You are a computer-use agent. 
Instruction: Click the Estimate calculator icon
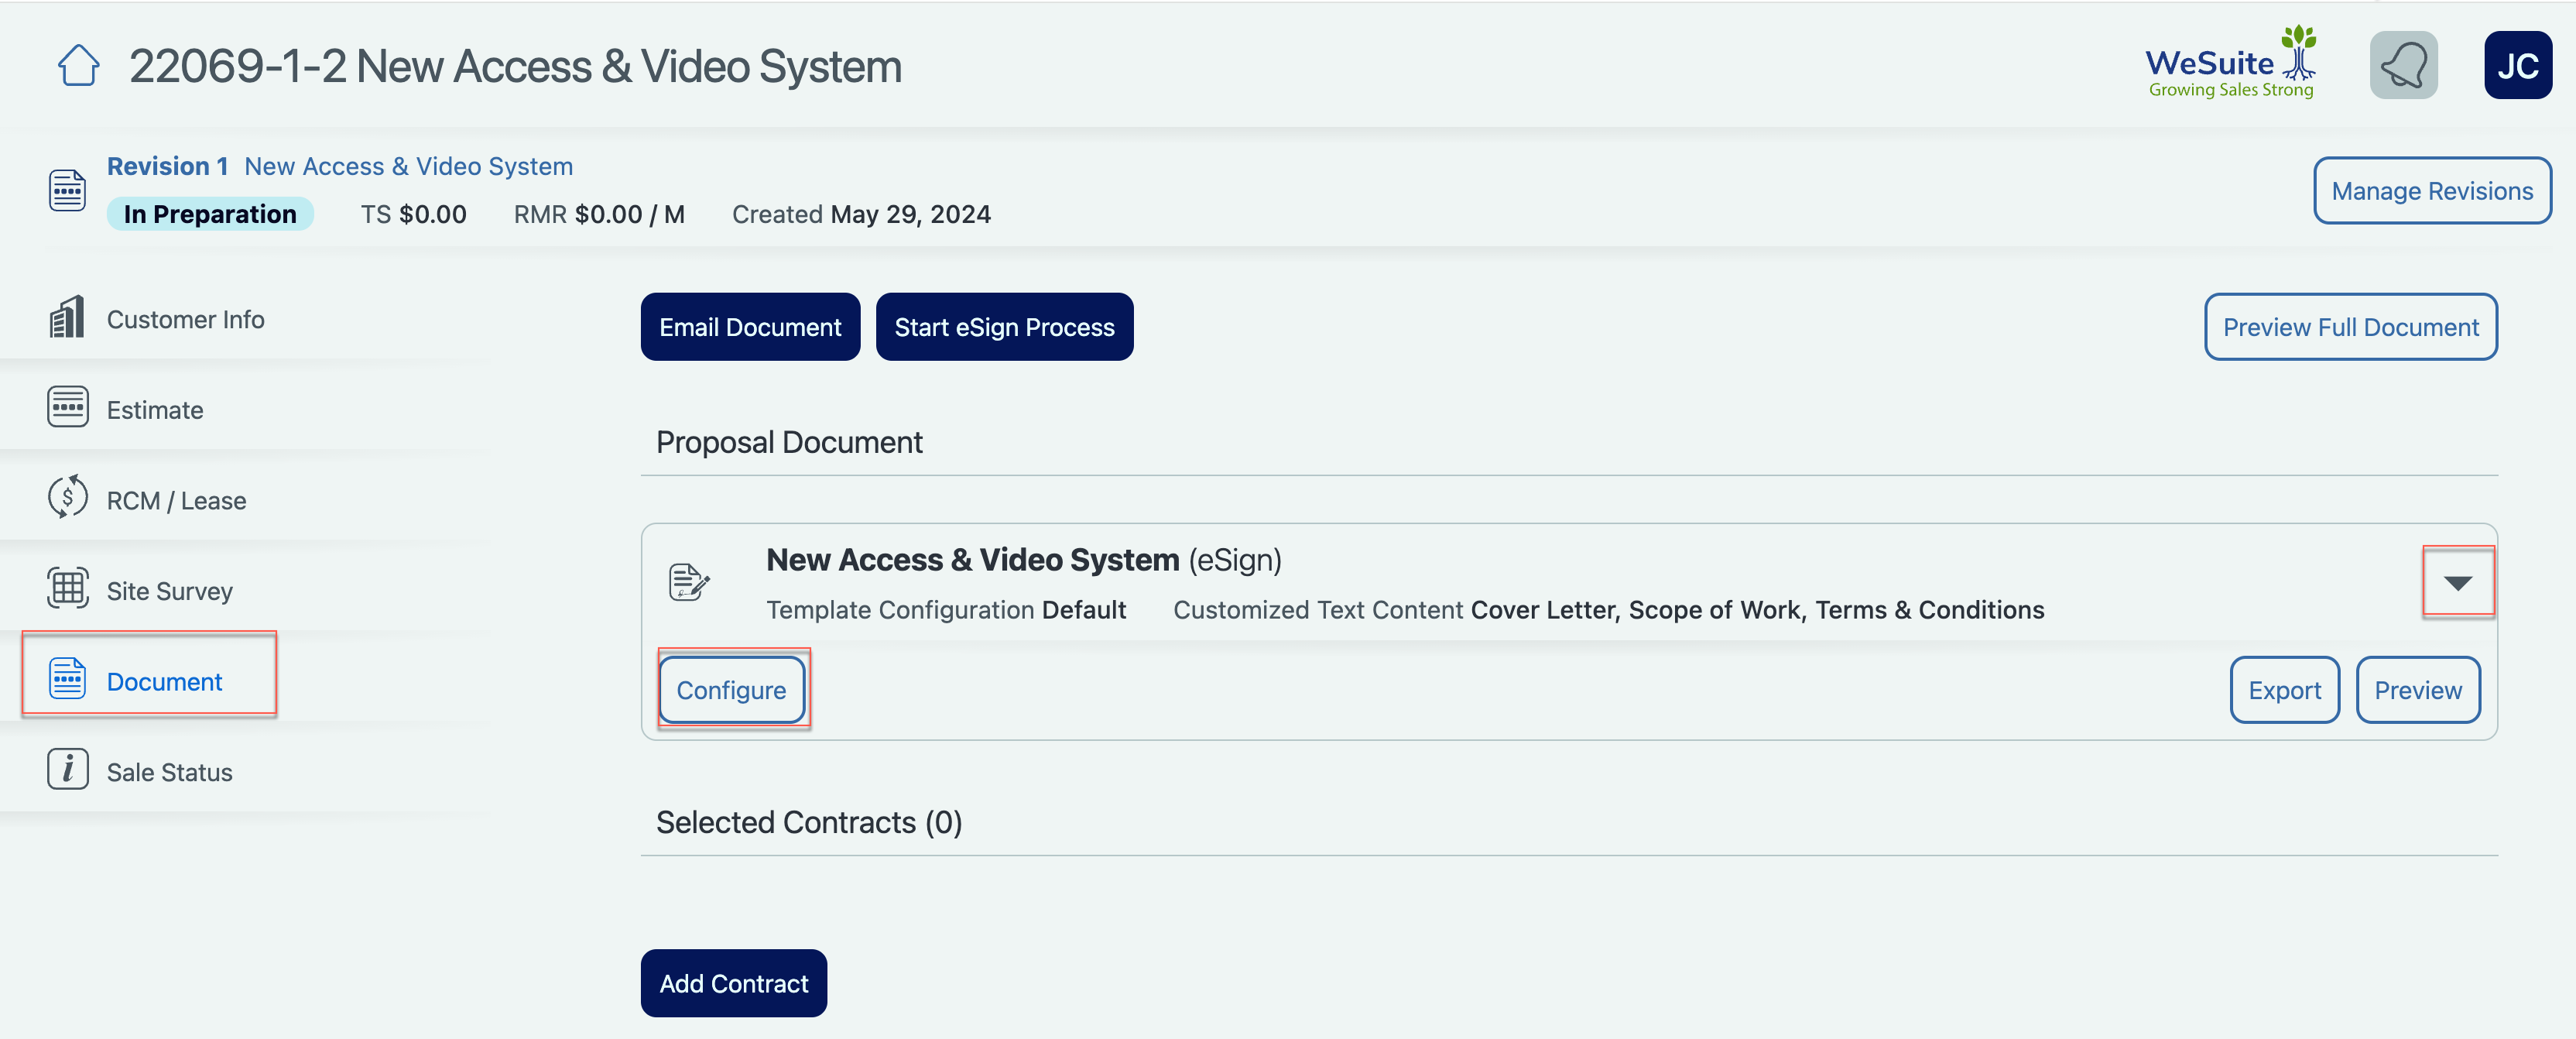(x=67, y=407)
